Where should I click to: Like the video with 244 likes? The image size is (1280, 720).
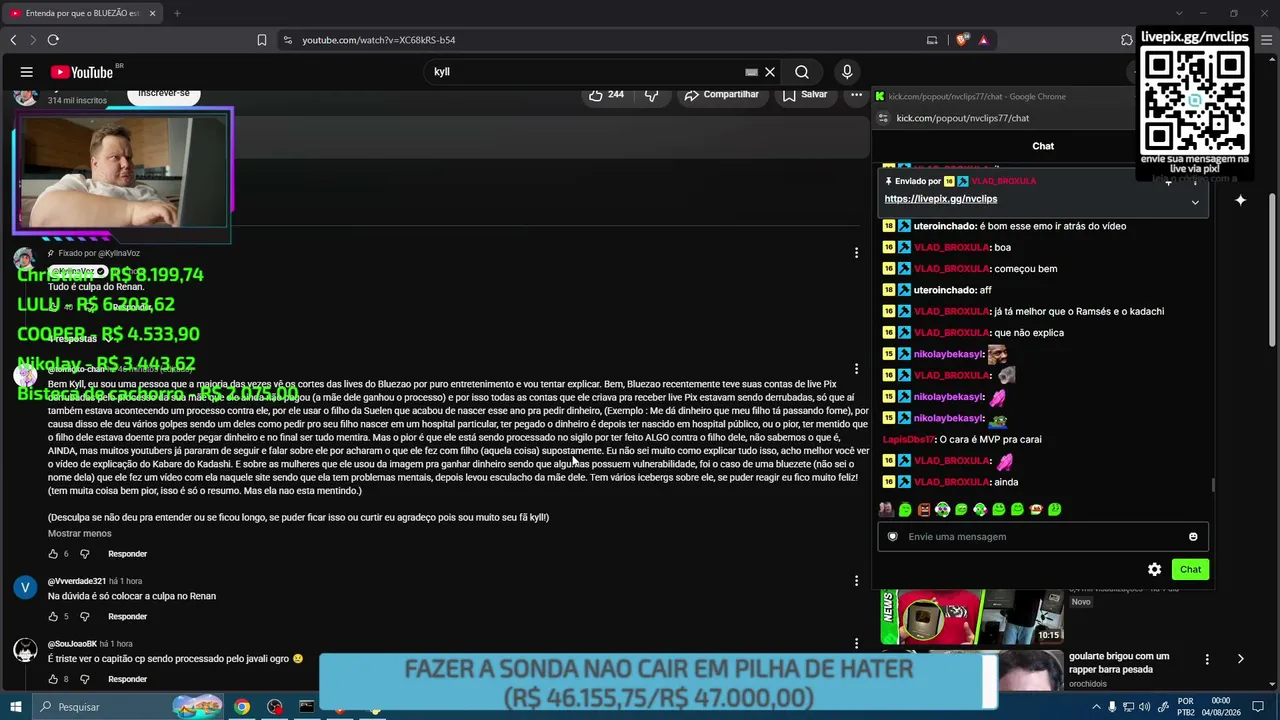coord(606,94)
